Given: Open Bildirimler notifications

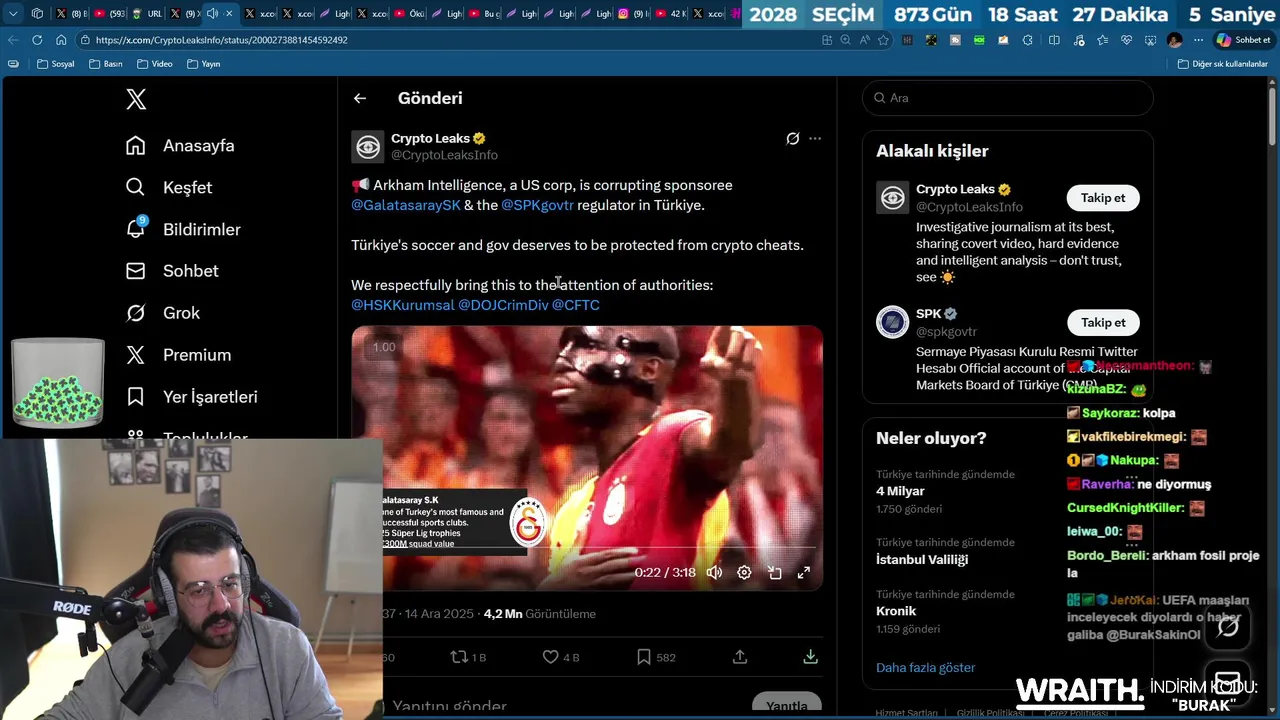Looking at the screenshot, I should click(183, 230).
